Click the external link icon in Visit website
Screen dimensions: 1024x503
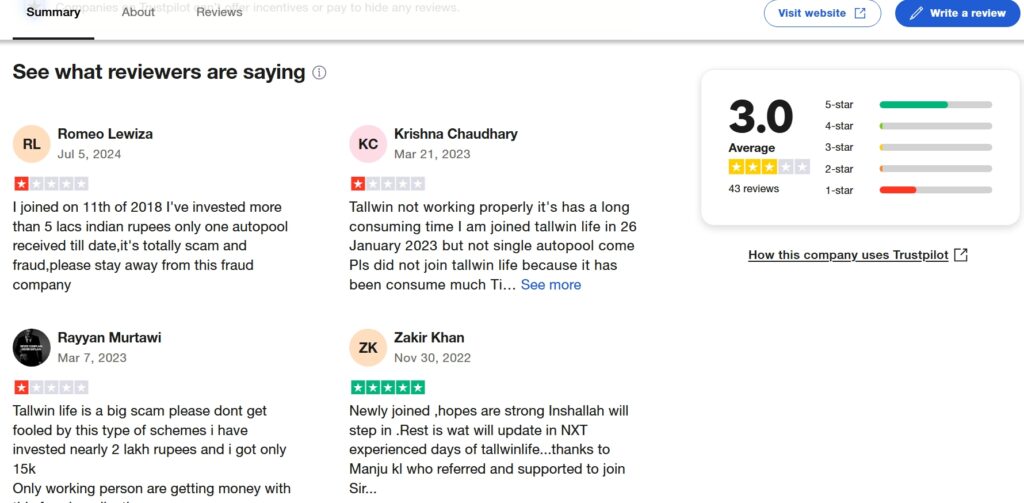860,13
